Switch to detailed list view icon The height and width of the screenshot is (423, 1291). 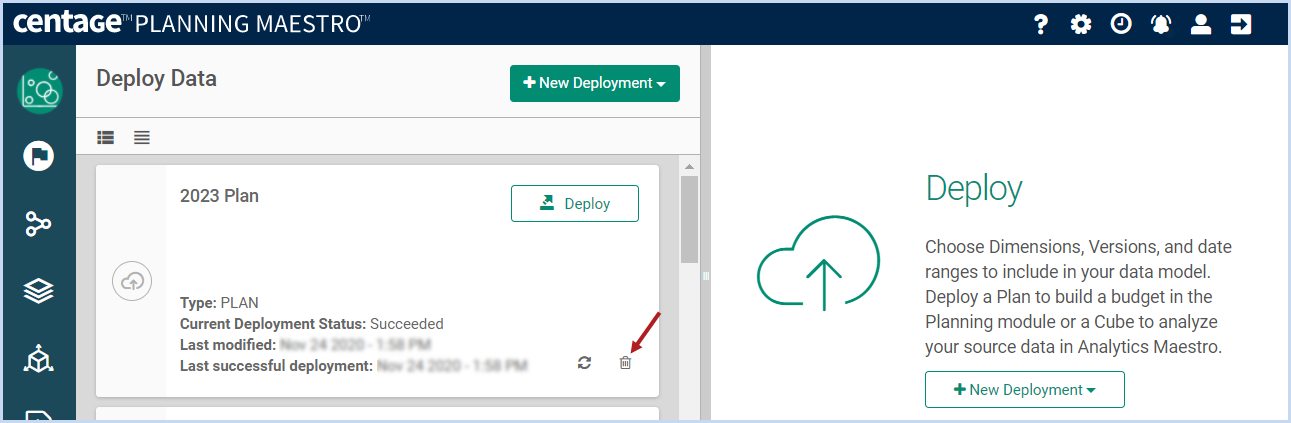[x=106, y=137]
